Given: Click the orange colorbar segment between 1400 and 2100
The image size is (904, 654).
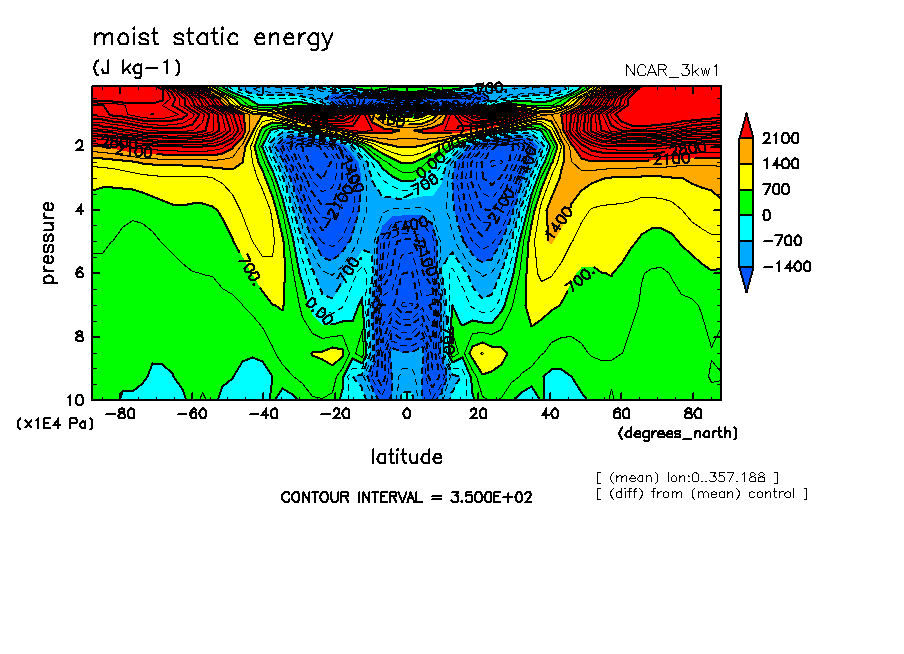Looking at the screenshot, I should [x=746, y=151].
